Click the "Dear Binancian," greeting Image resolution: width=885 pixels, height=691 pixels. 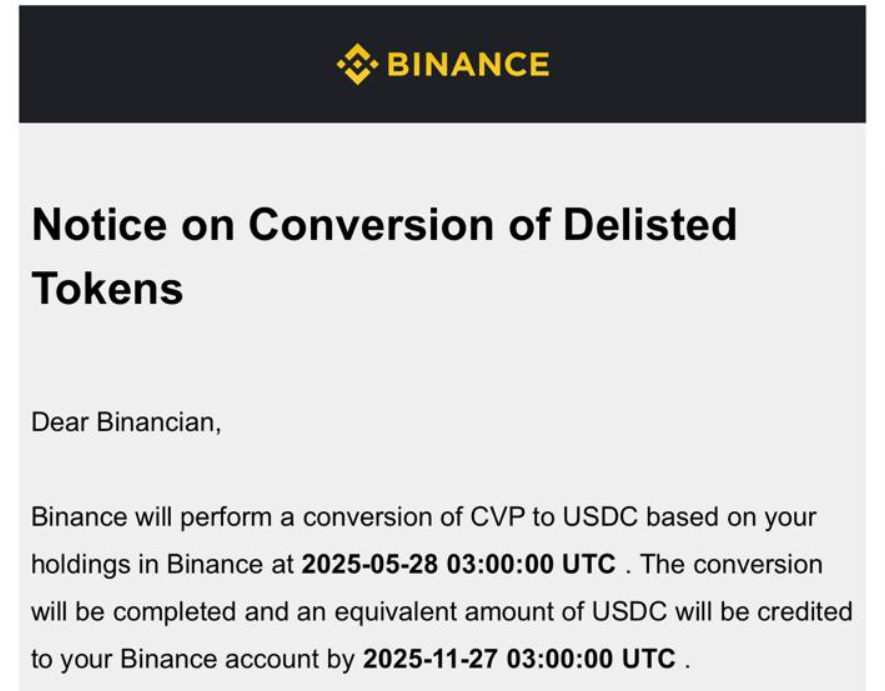point(126,422)
